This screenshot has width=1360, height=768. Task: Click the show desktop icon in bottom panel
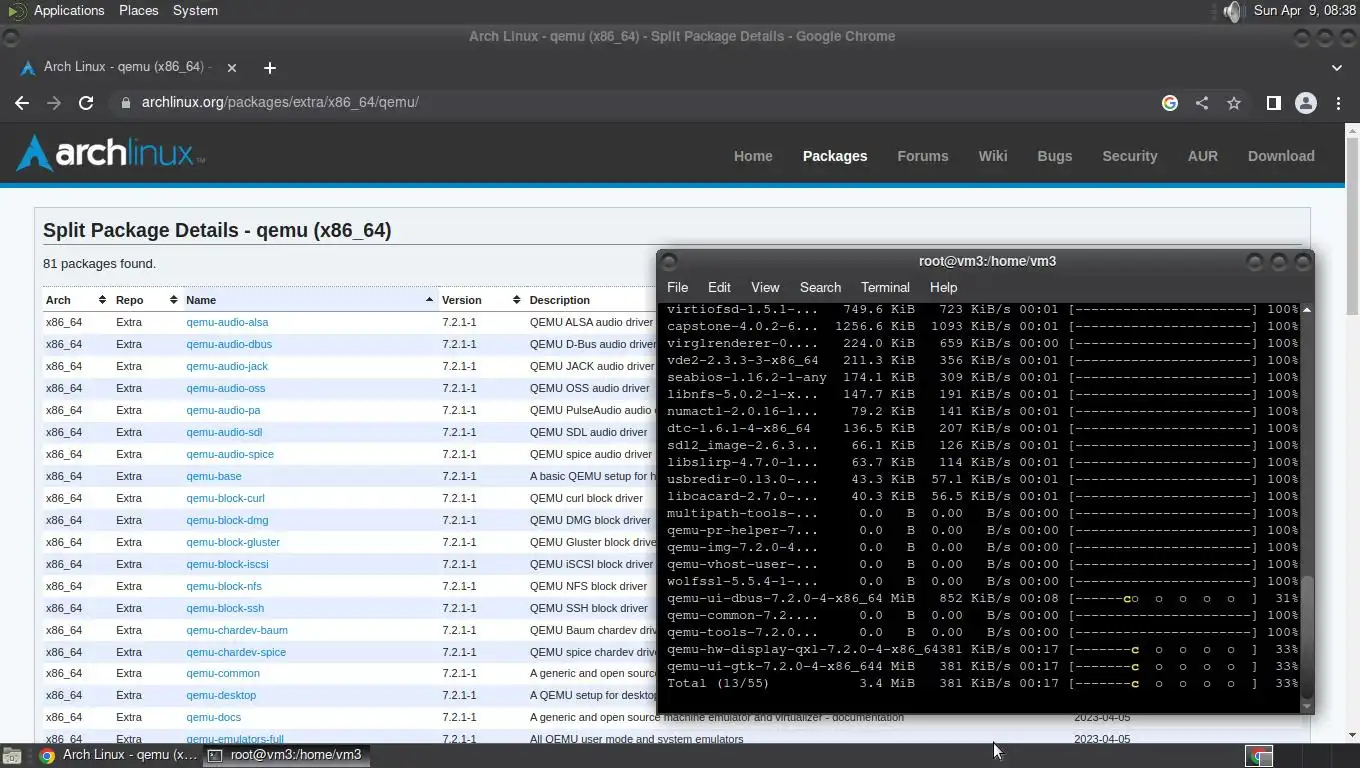tap(11, 756)
